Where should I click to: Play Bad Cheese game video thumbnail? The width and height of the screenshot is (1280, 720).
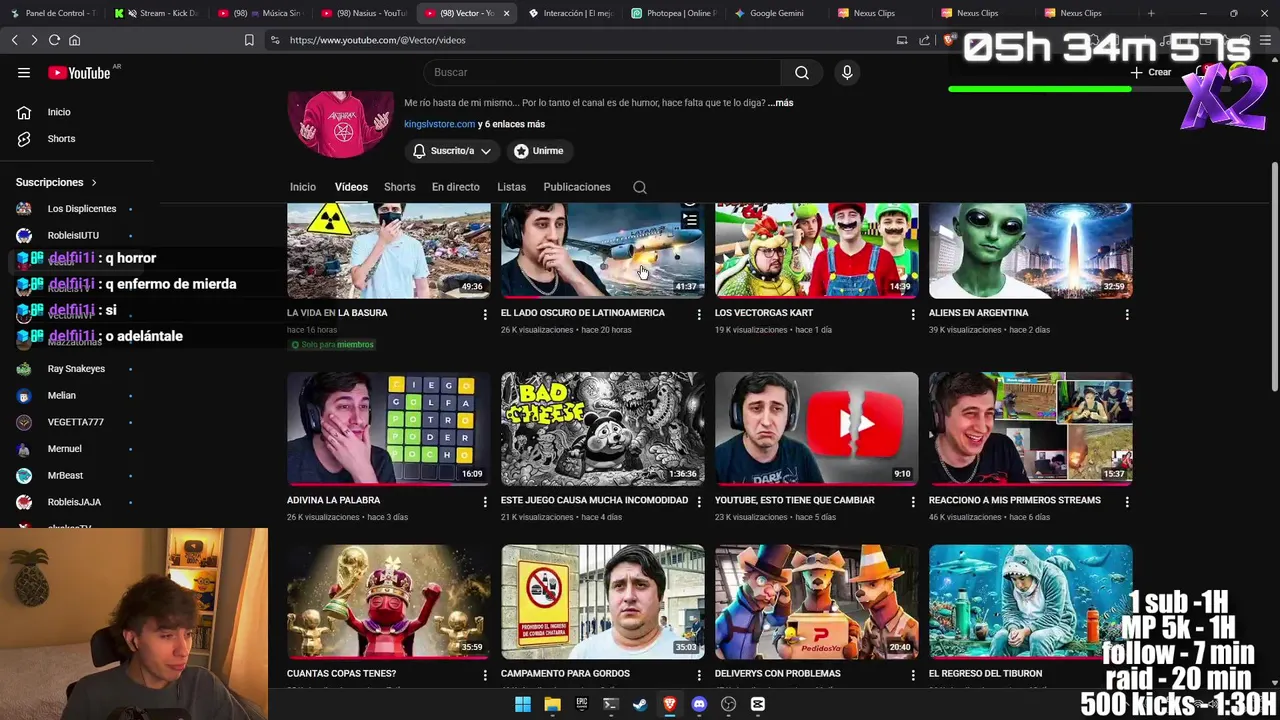603,429
